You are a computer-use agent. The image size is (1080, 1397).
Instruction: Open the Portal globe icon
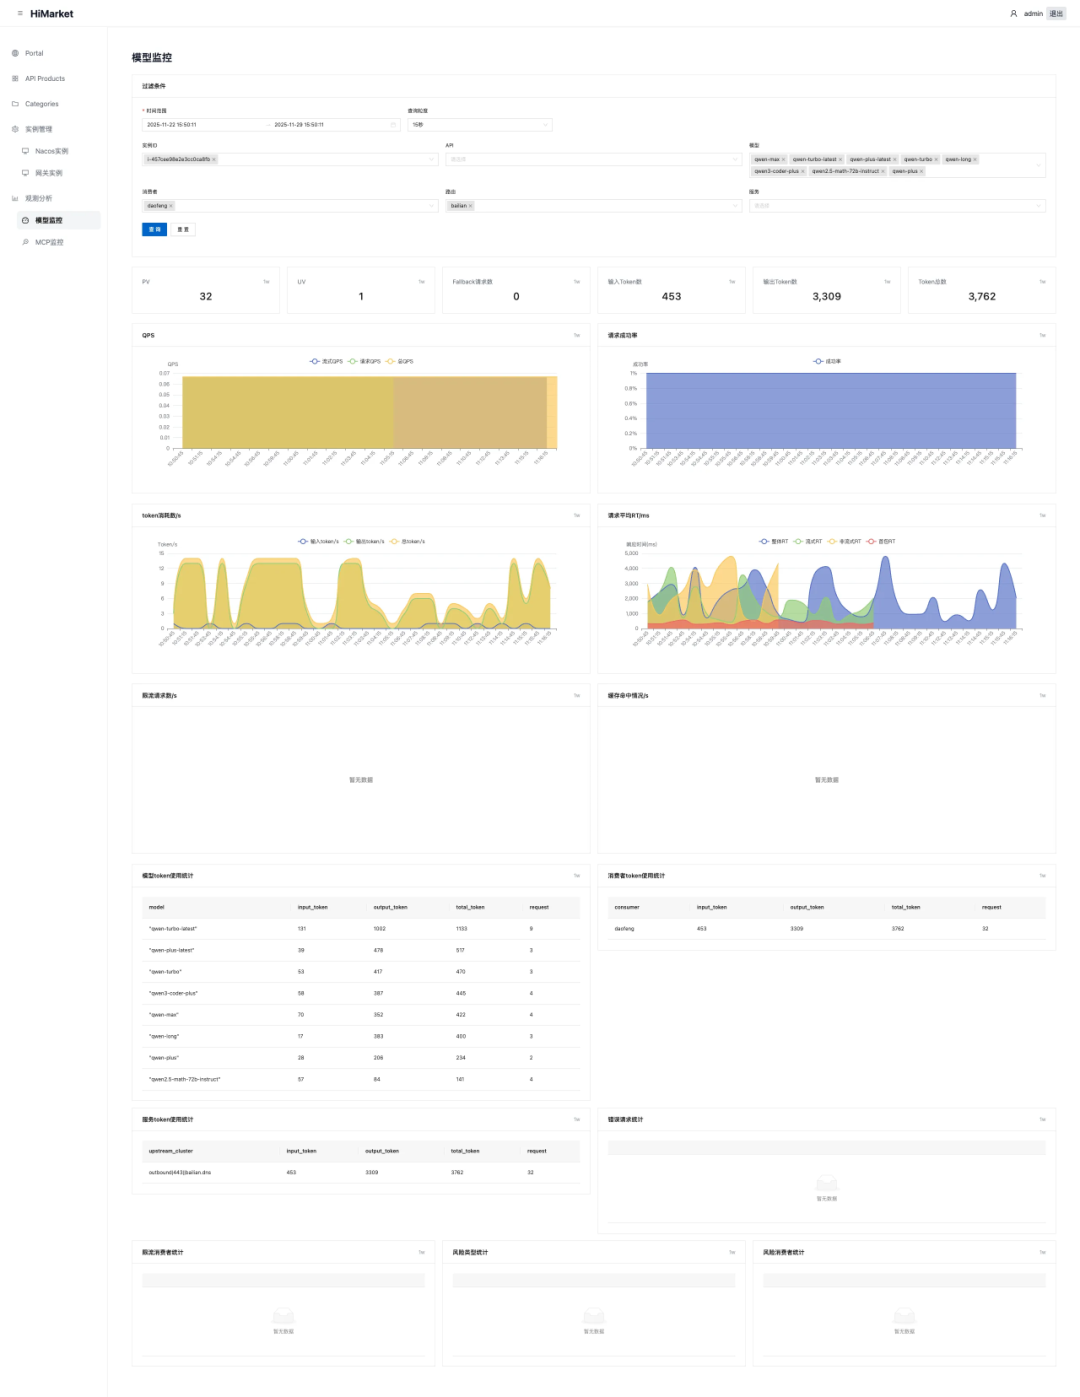[x=15, y=53]
